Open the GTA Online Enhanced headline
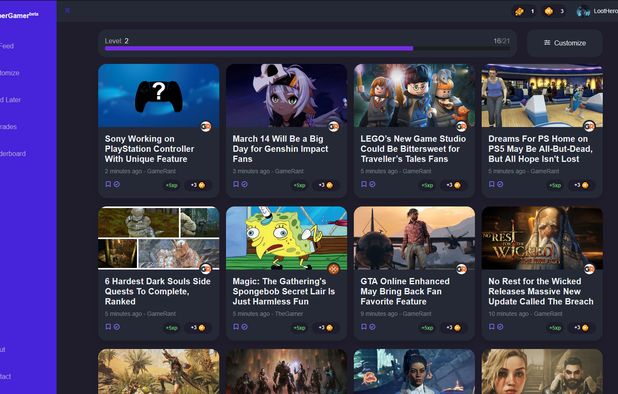618x394 pixels. [405, 292]
